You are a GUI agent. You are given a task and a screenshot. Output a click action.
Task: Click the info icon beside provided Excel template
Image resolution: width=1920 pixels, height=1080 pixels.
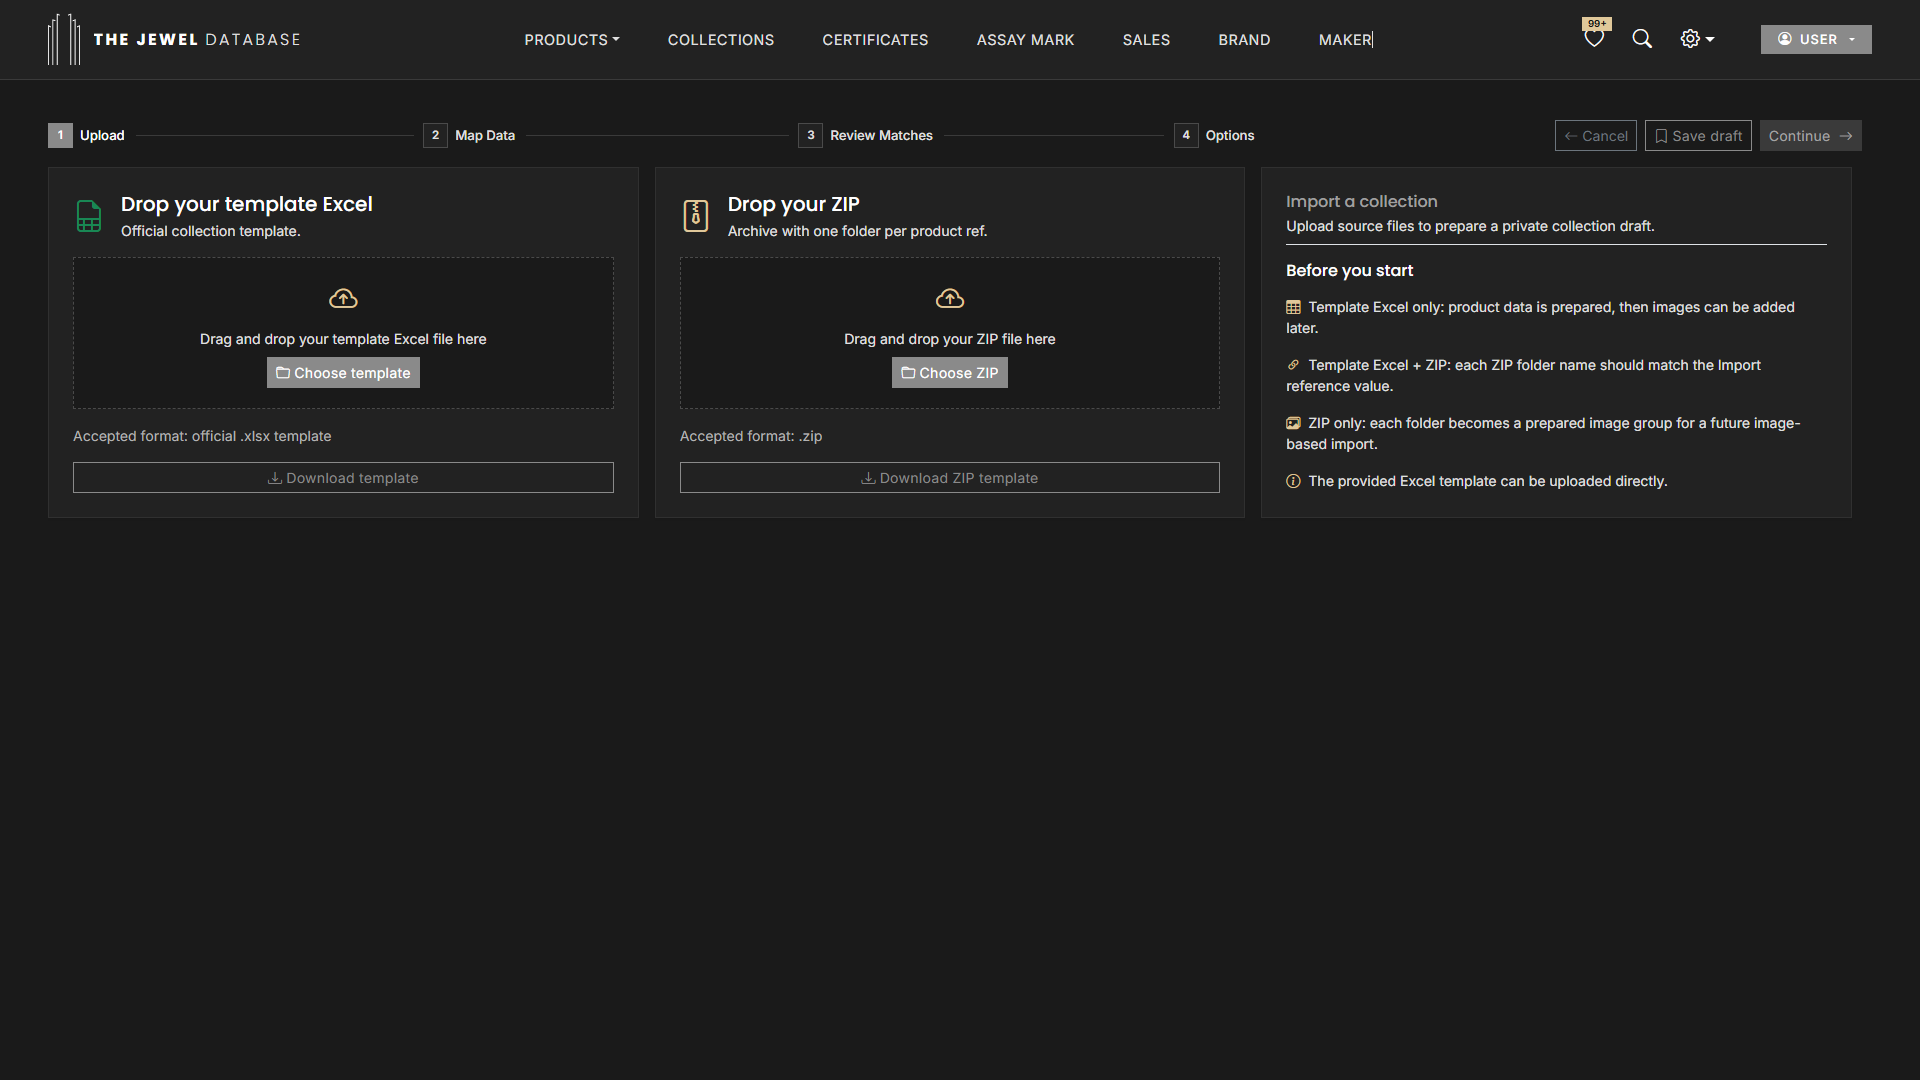click(x=1293, y=482)
